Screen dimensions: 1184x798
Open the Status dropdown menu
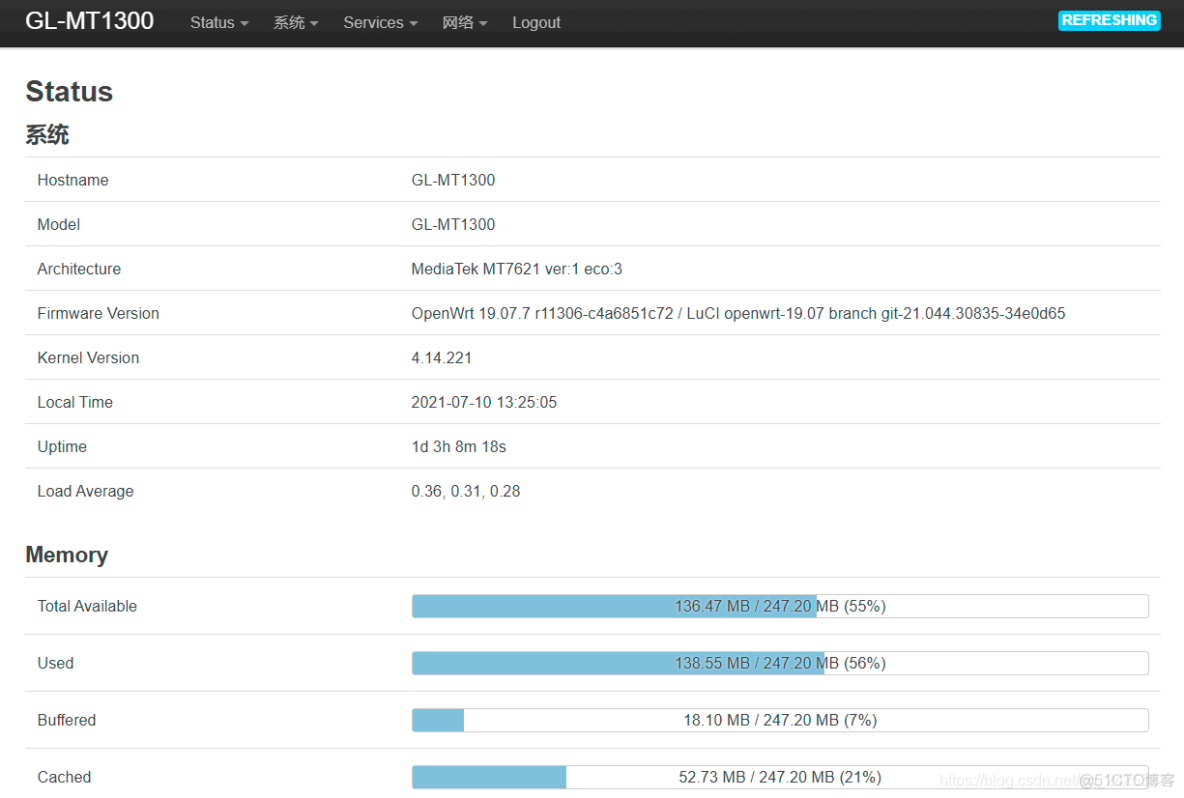tap(219, 22)
